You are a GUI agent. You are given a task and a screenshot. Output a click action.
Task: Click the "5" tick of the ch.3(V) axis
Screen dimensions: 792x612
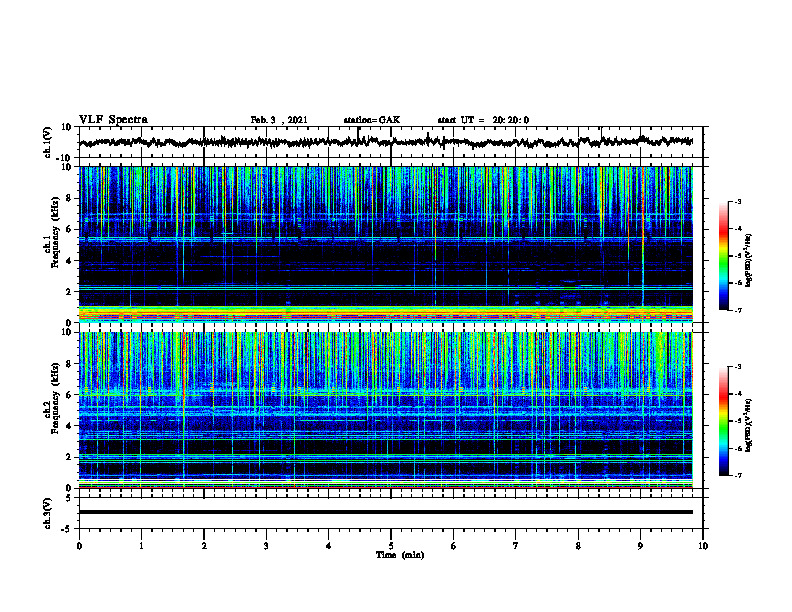coord(70,498)
